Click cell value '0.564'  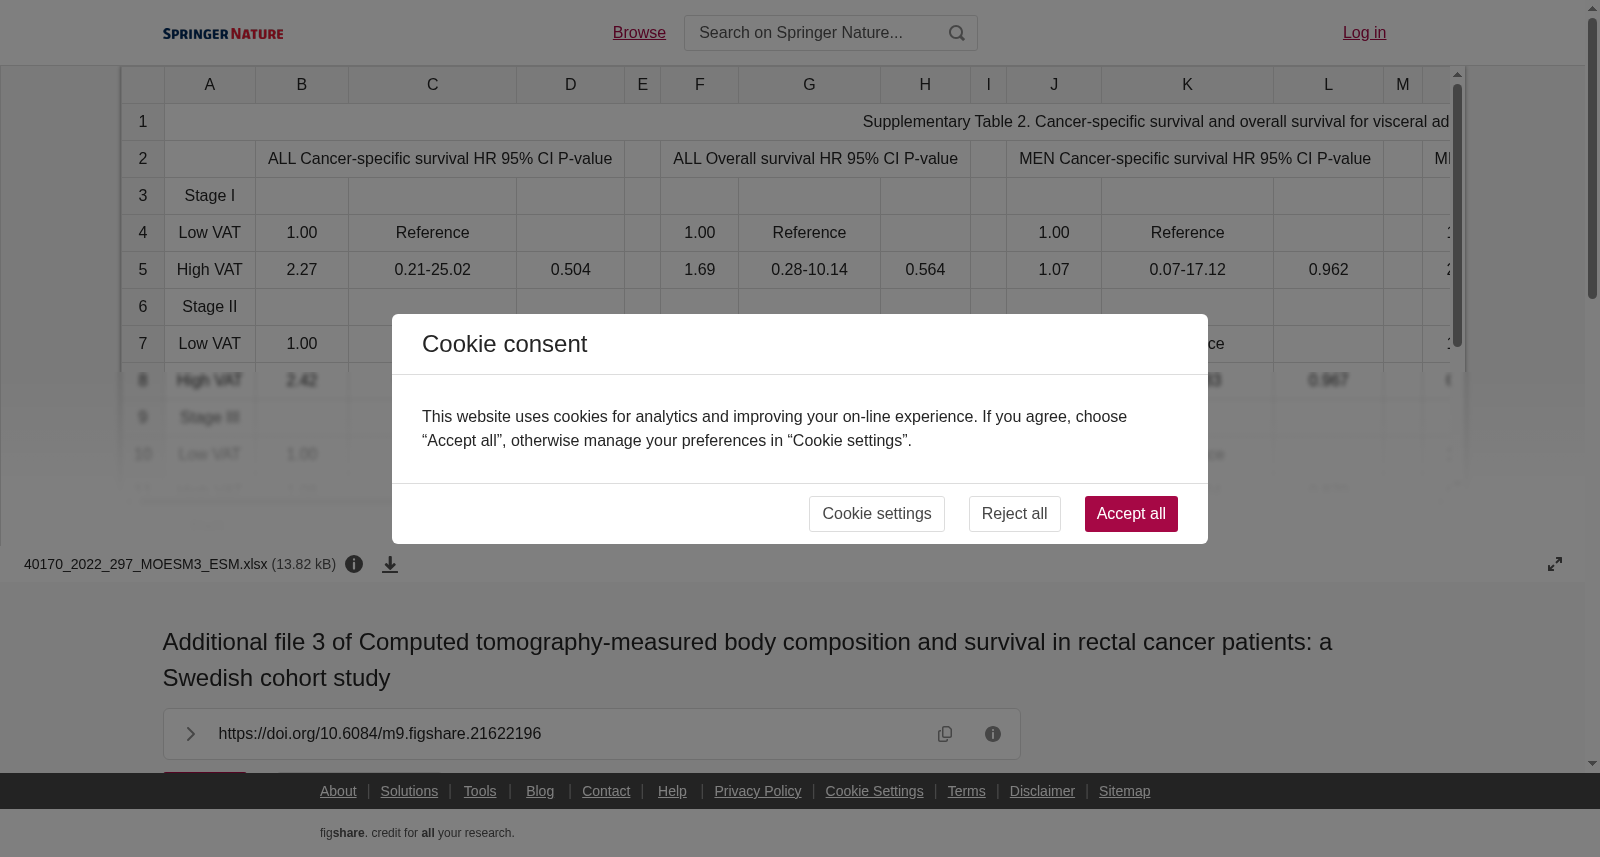coord(925,270)
